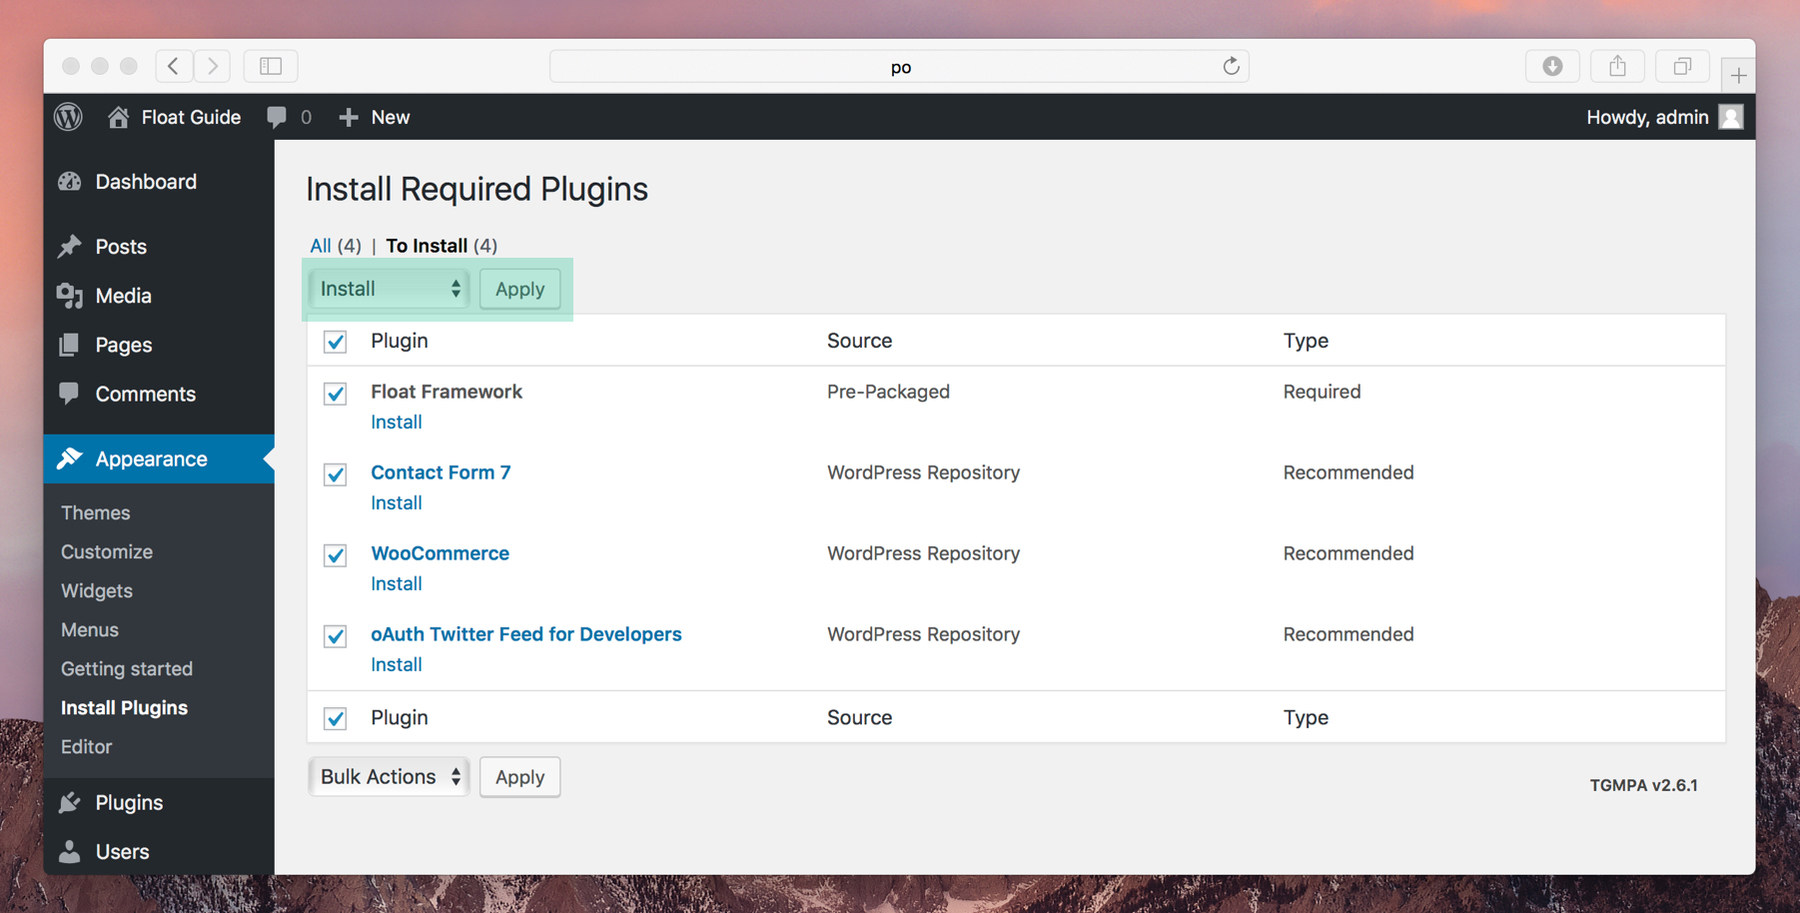The height and width of the screenshot is (913, 1800).
Task: Open Menus submenu item
Action: click(x=89, y=630)
